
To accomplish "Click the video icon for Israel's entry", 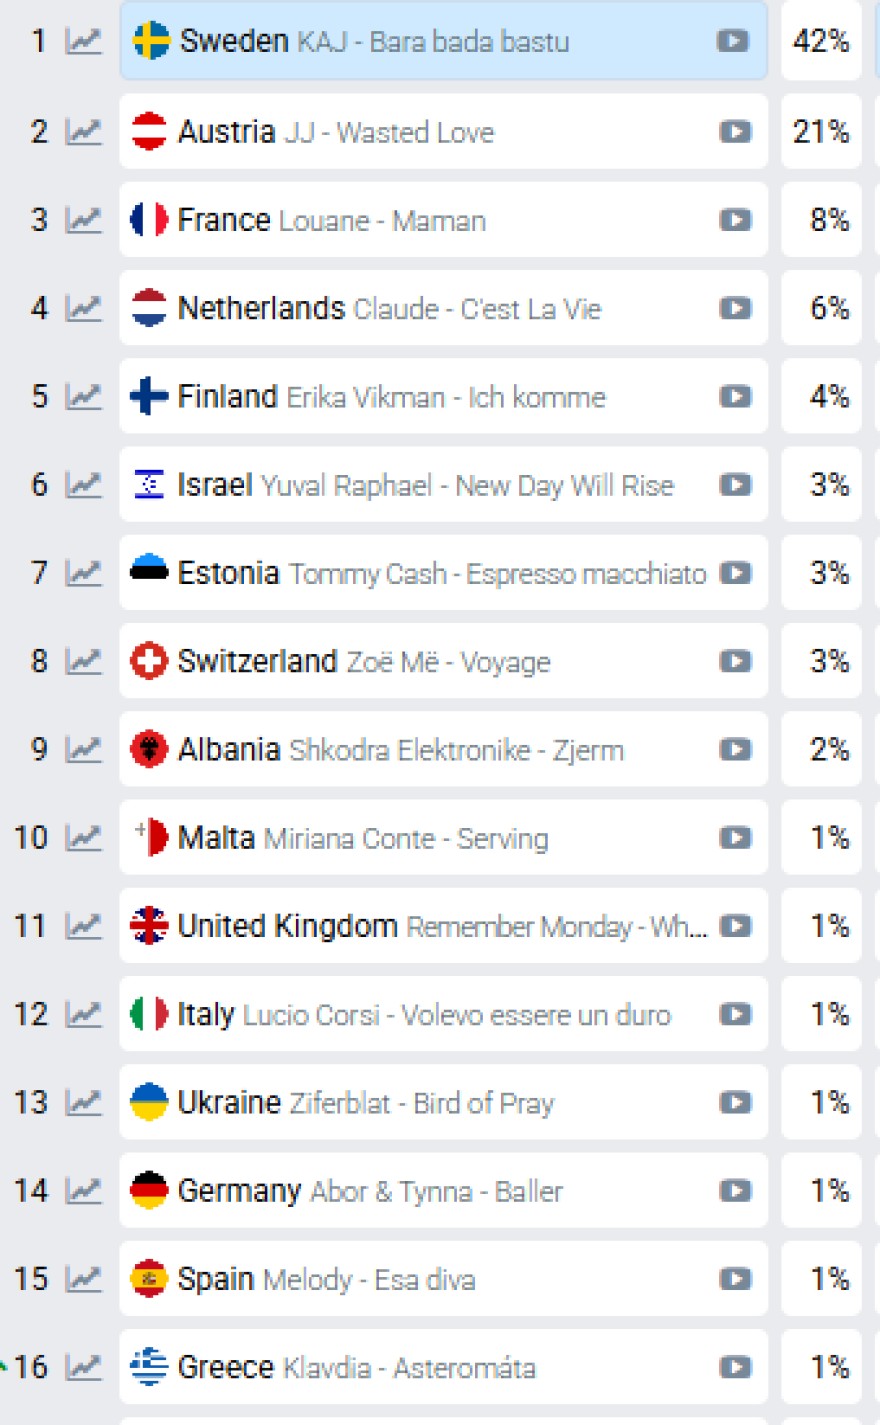I will click(735, 485).
